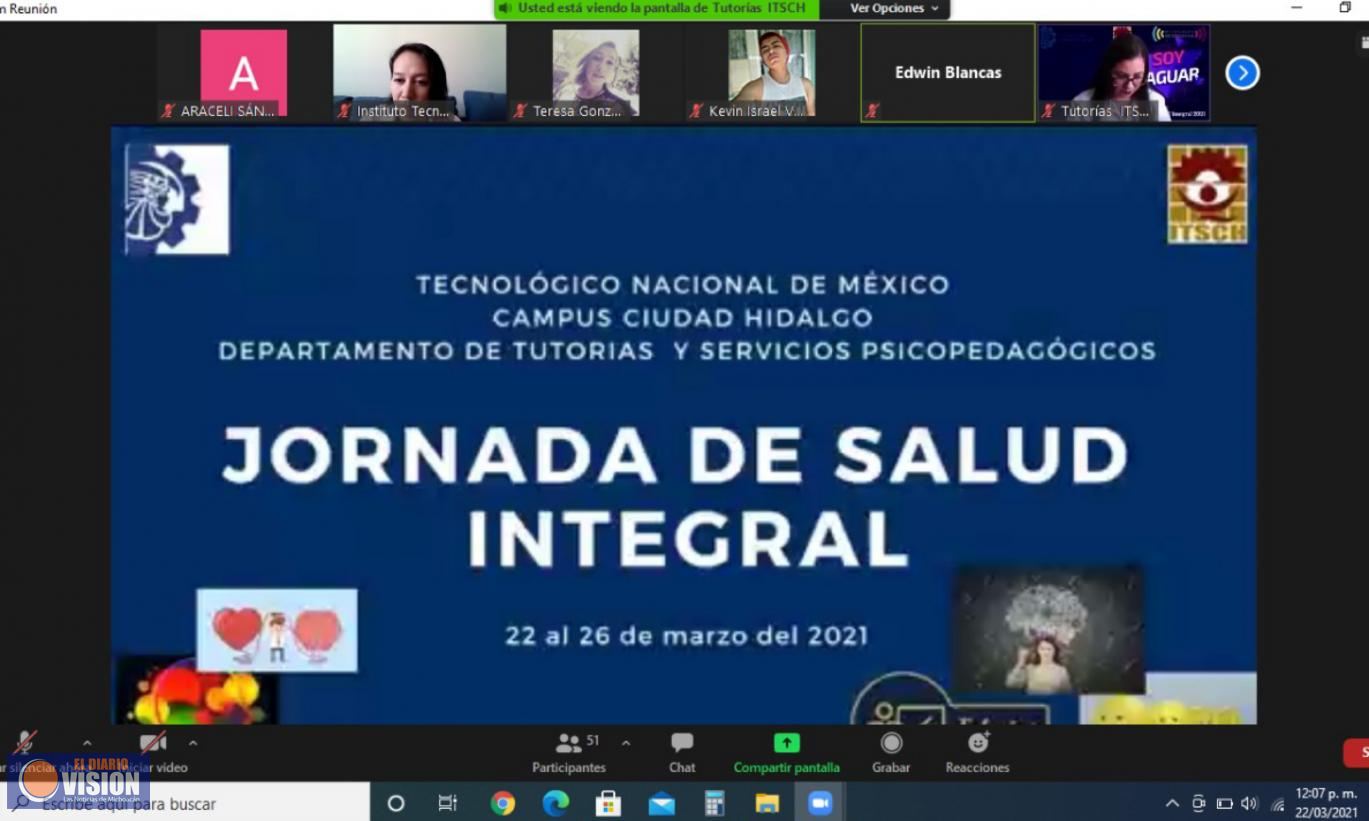Image resolution: width=1369 pixels, height=821 pixels.
Task: Click the participant count 51
Action: point(593,740)
